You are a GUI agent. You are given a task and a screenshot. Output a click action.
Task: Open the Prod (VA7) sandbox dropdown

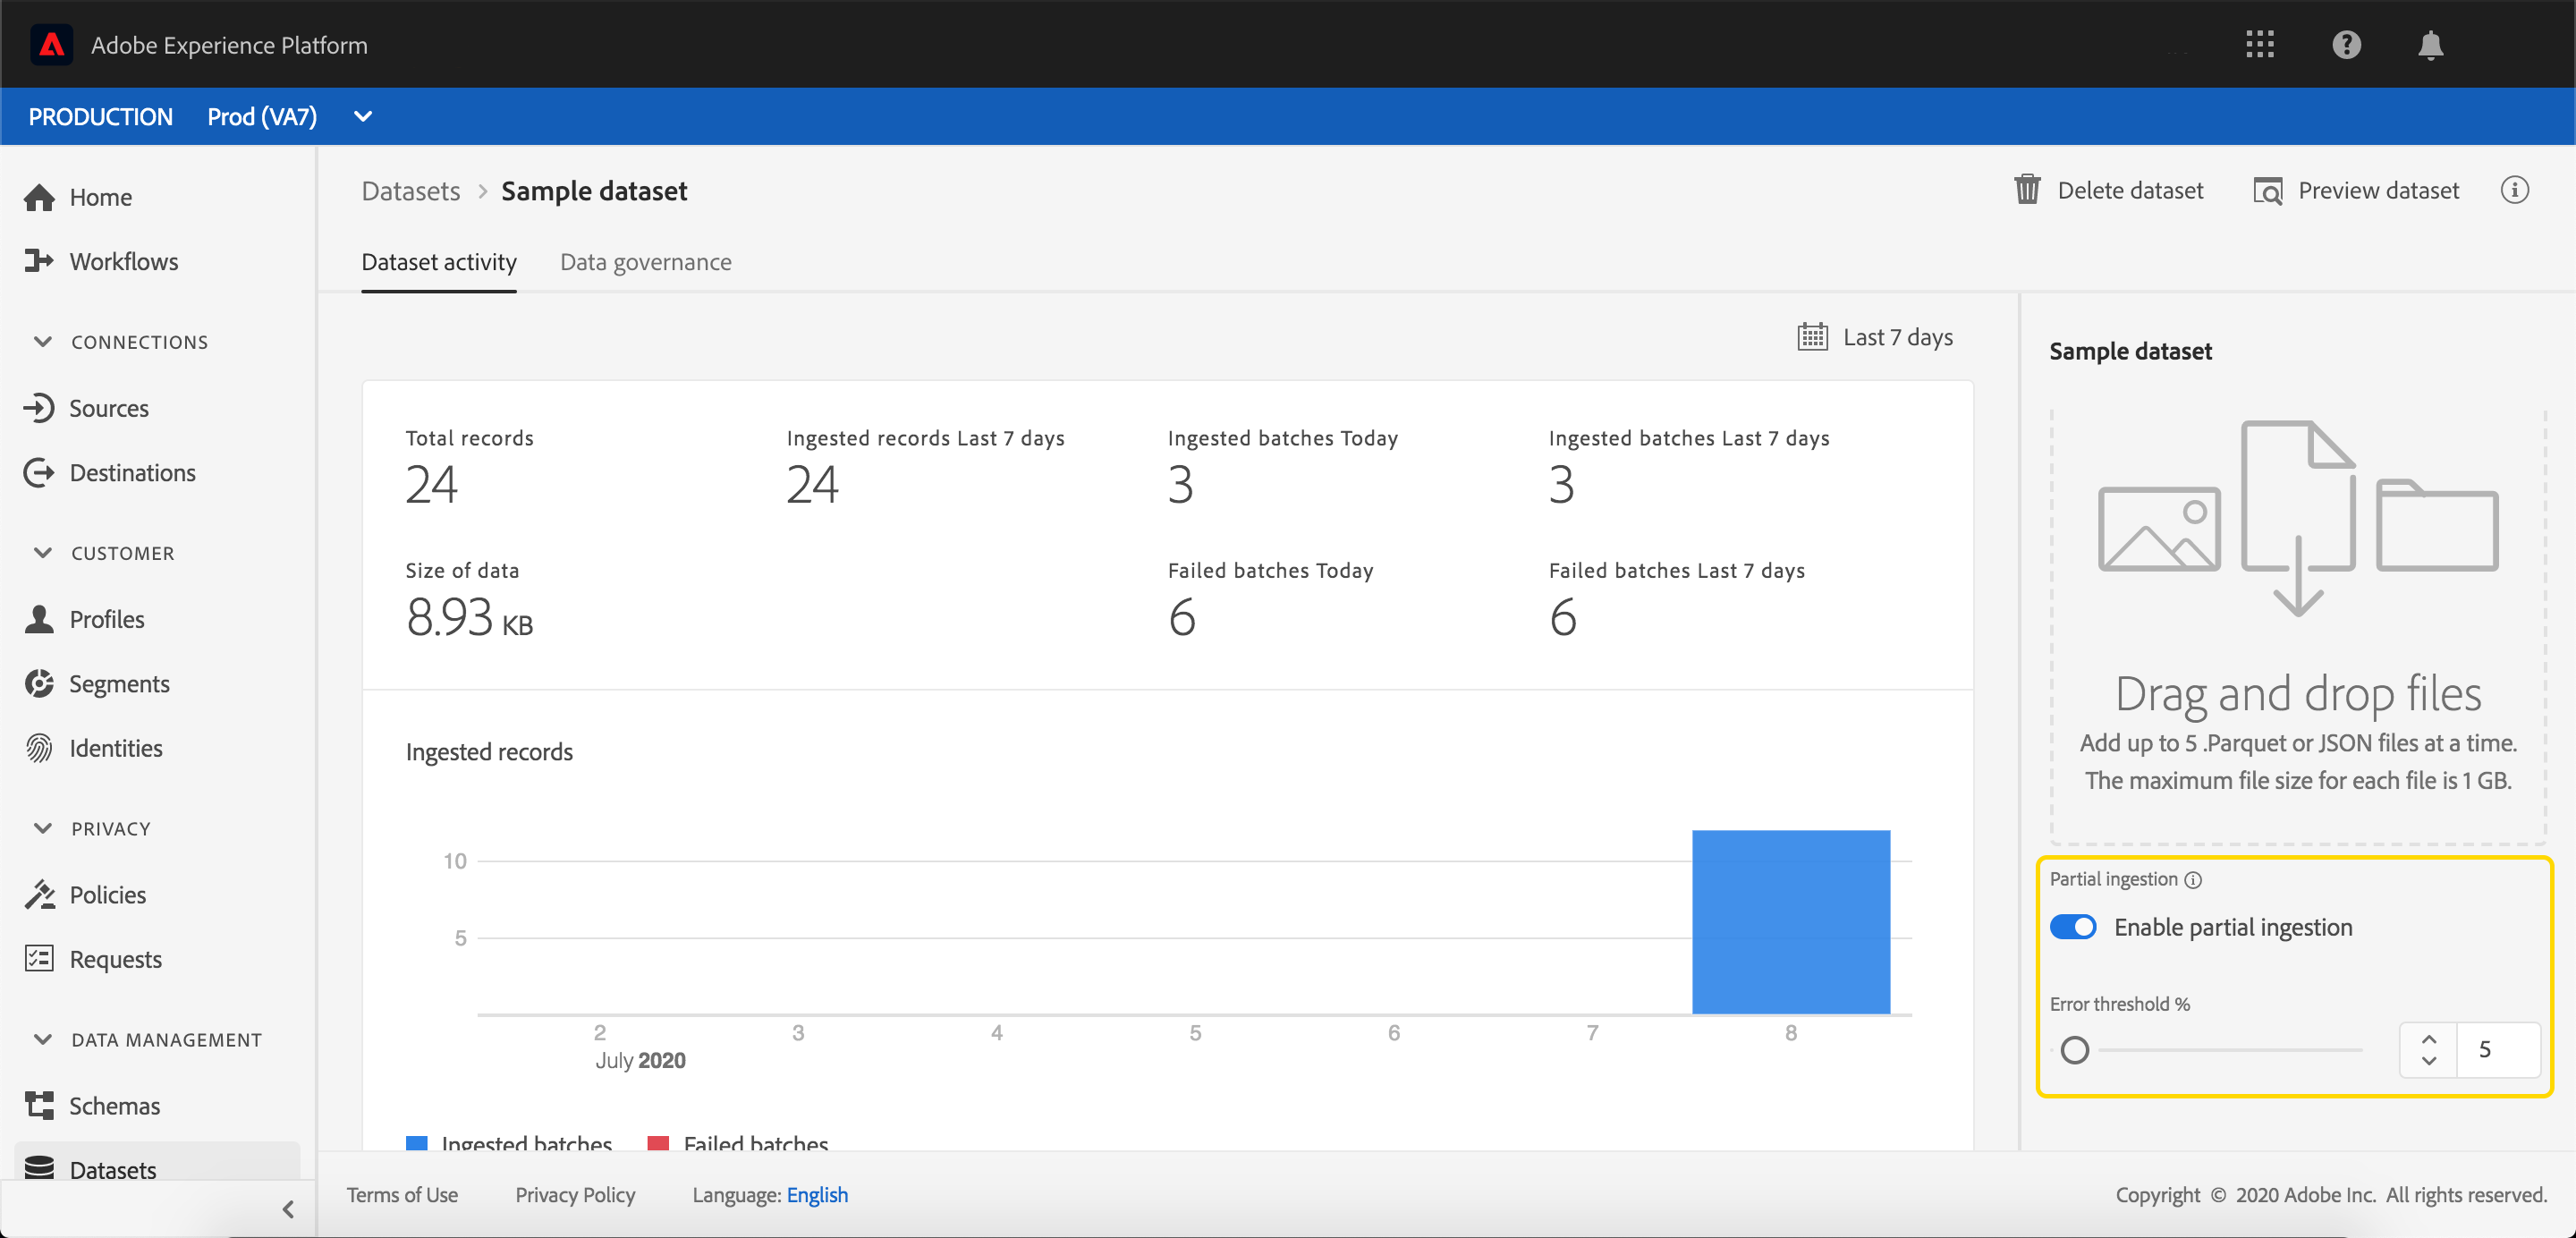(x=363, y=117)
